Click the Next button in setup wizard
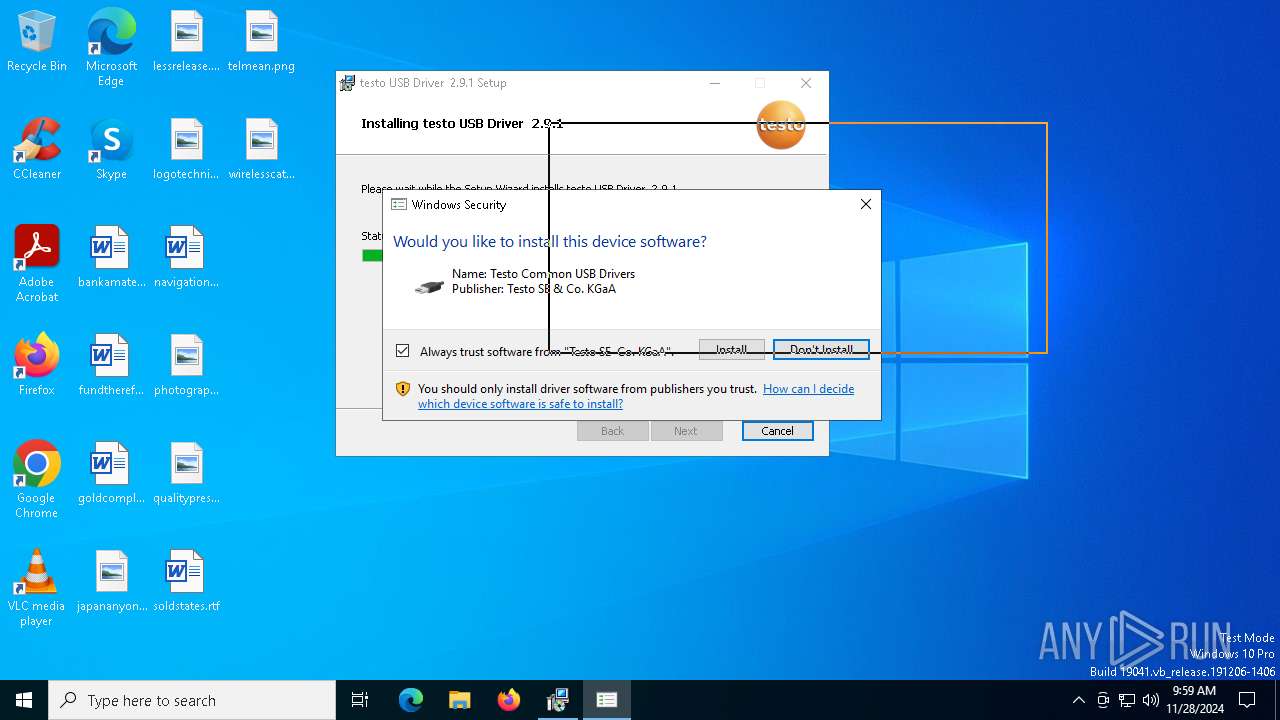The width and height of the screenshot is (1280, 720). tap(686, 431)
